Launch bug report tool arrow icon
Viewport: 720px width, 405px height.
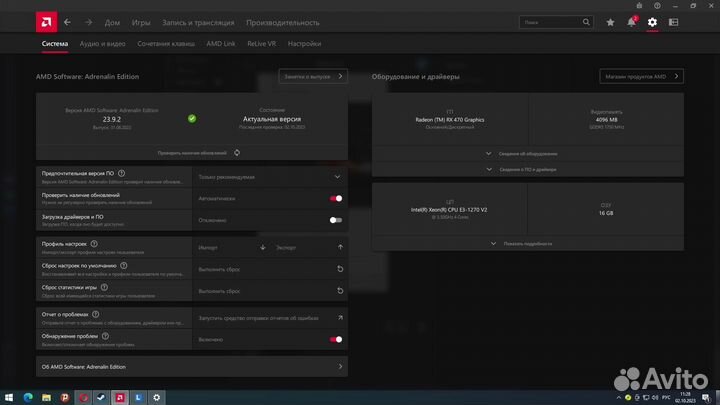coord(340,317)
